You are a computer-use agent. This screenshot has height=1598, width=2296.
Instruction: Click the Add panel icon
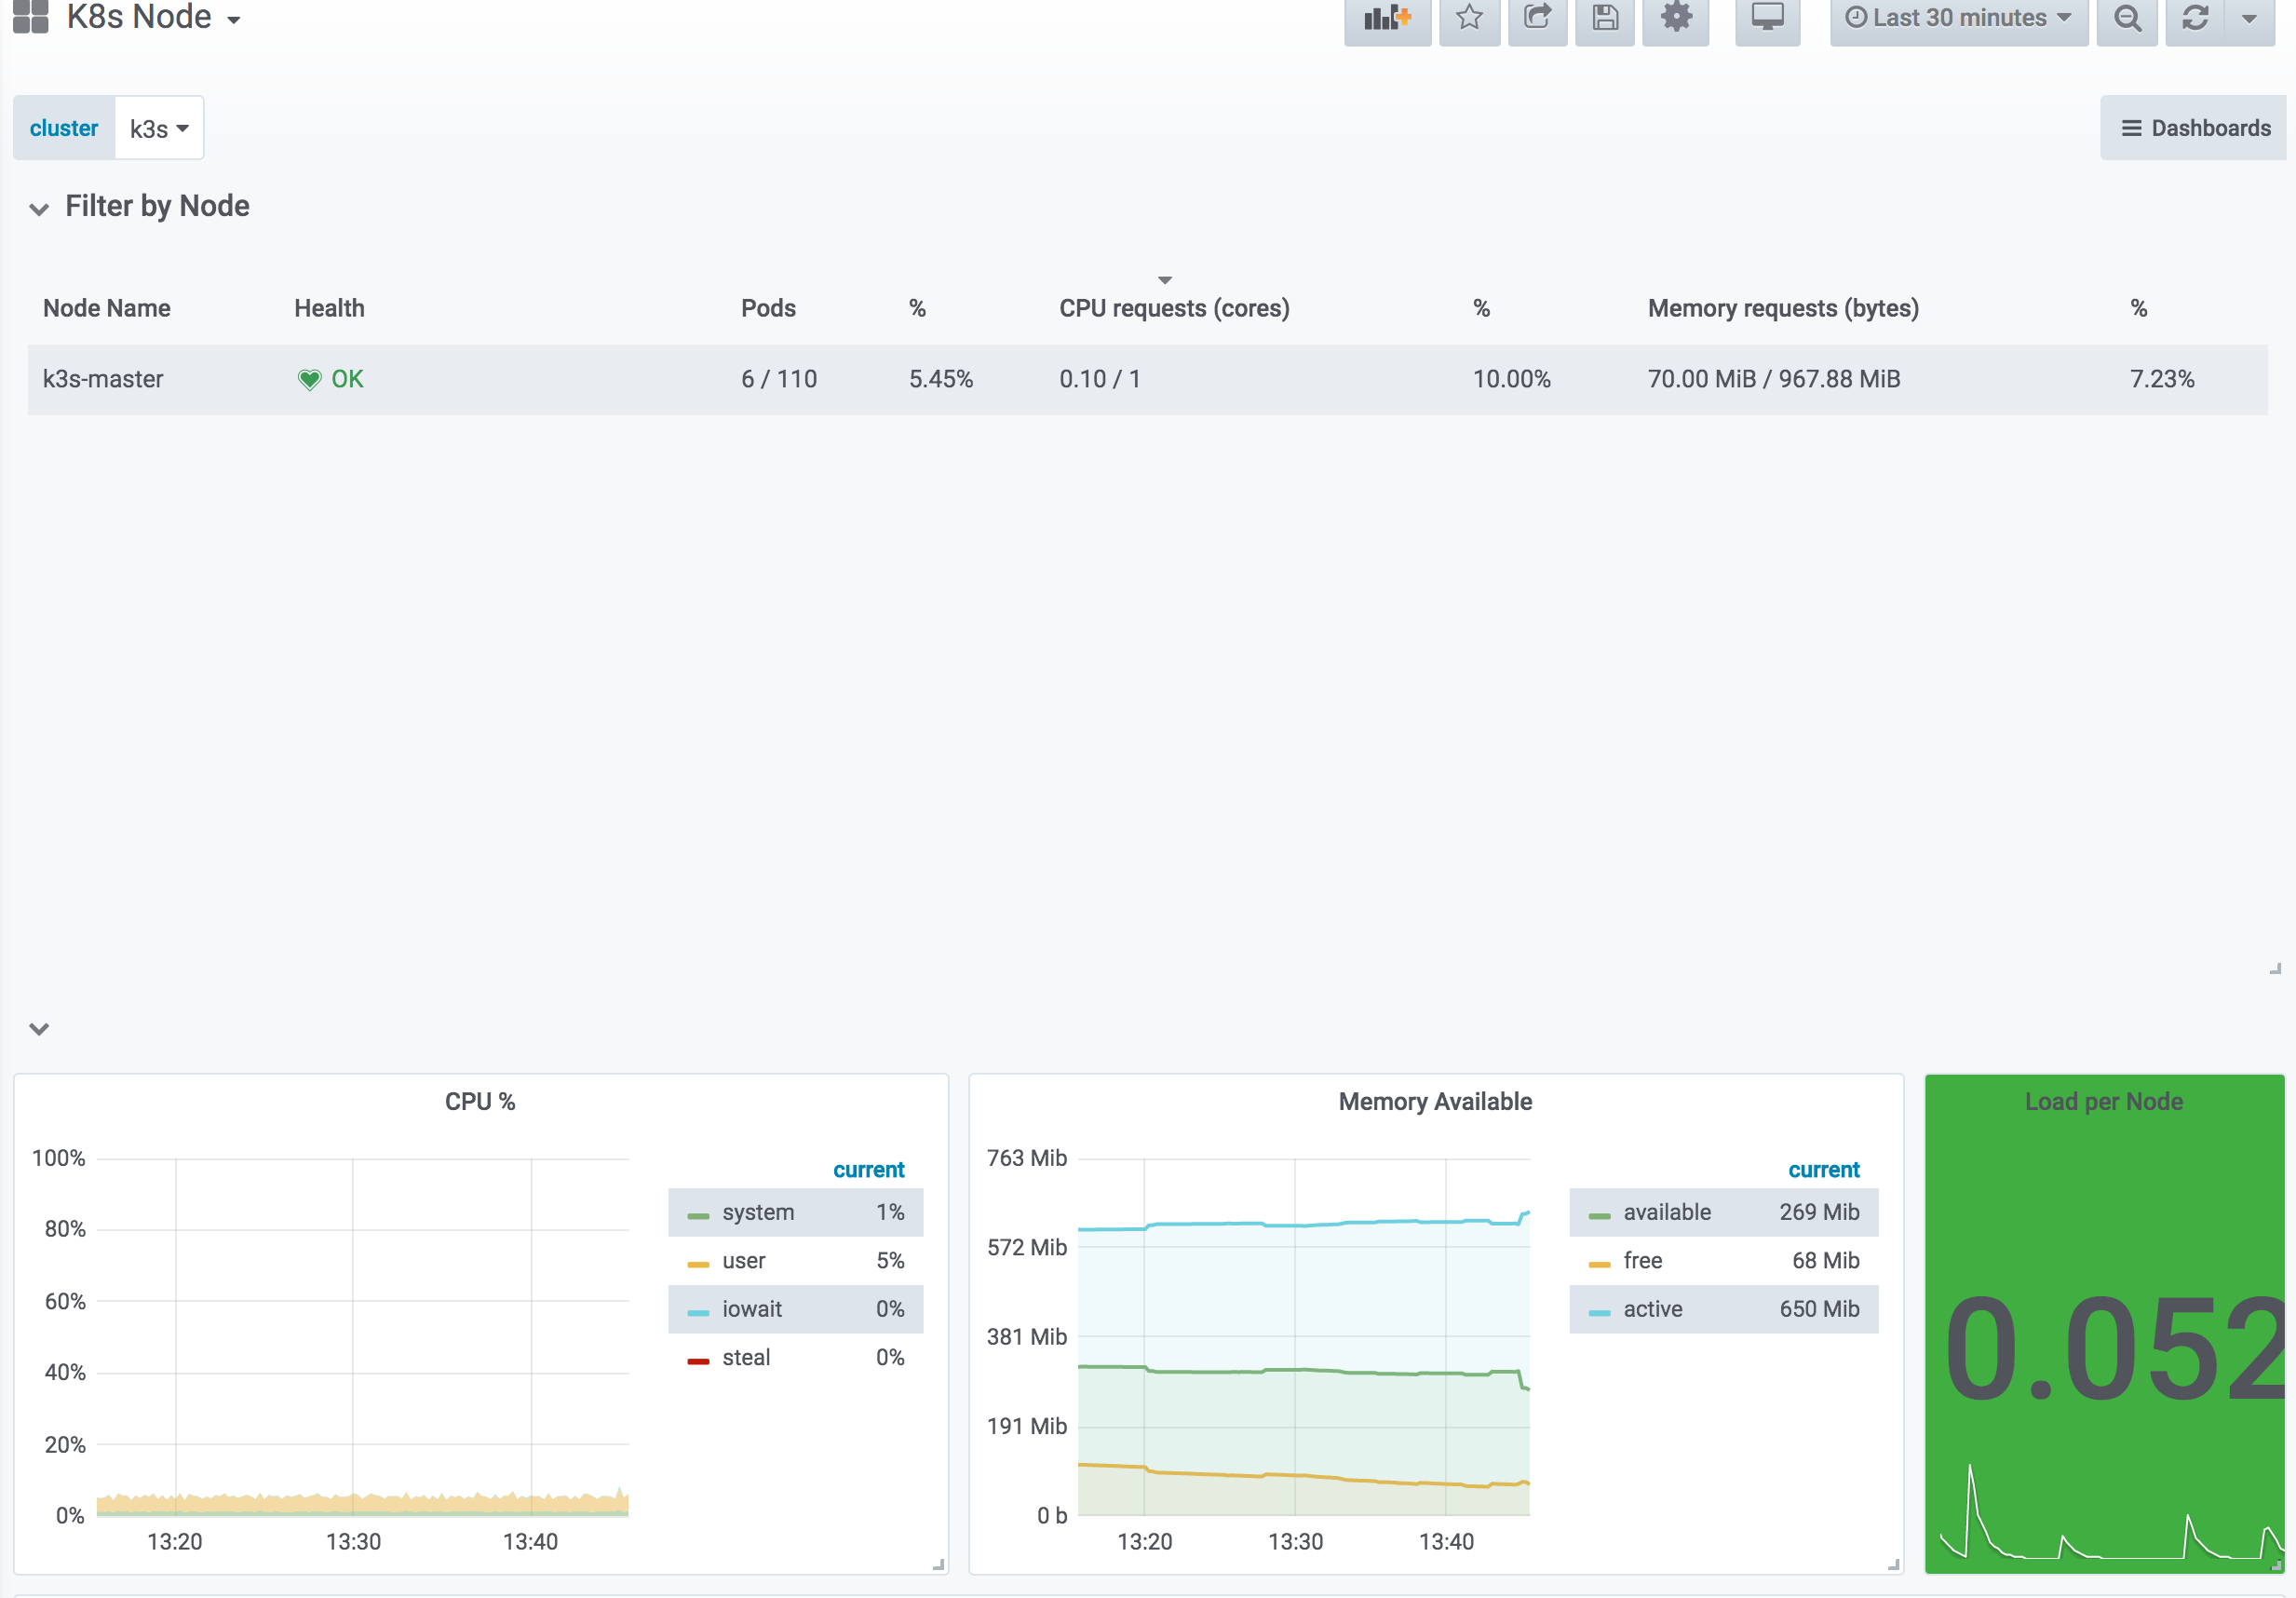pos(1387,19)
